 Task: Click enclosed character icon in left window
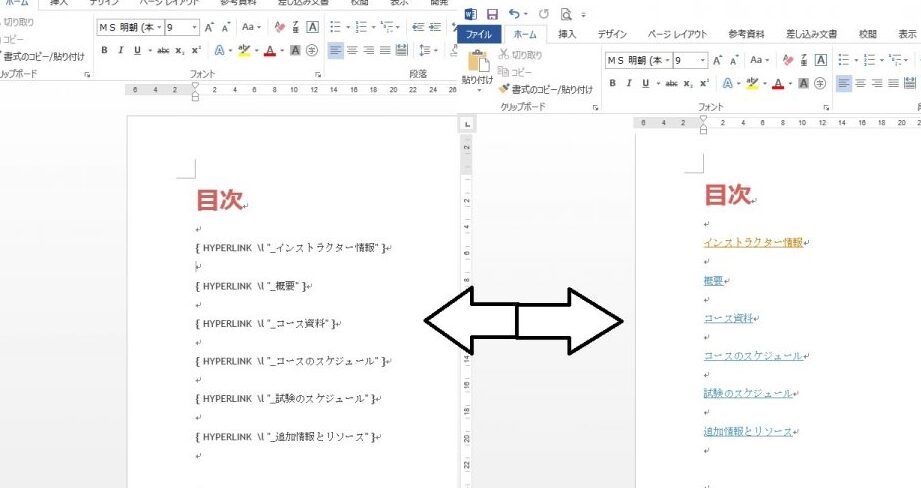click(312, 51)
